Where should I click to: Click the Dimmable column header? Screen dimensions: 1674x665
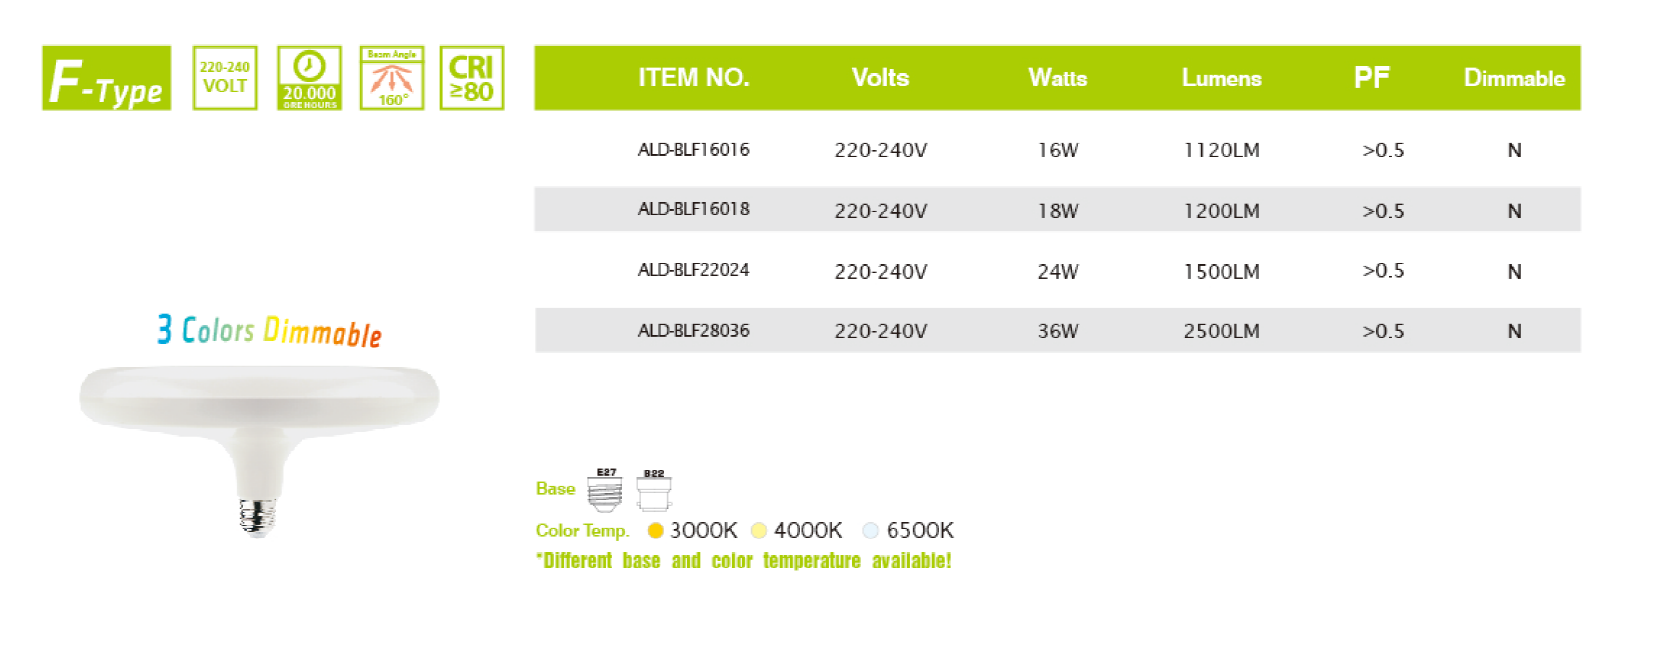click(x=1514, y=78)
